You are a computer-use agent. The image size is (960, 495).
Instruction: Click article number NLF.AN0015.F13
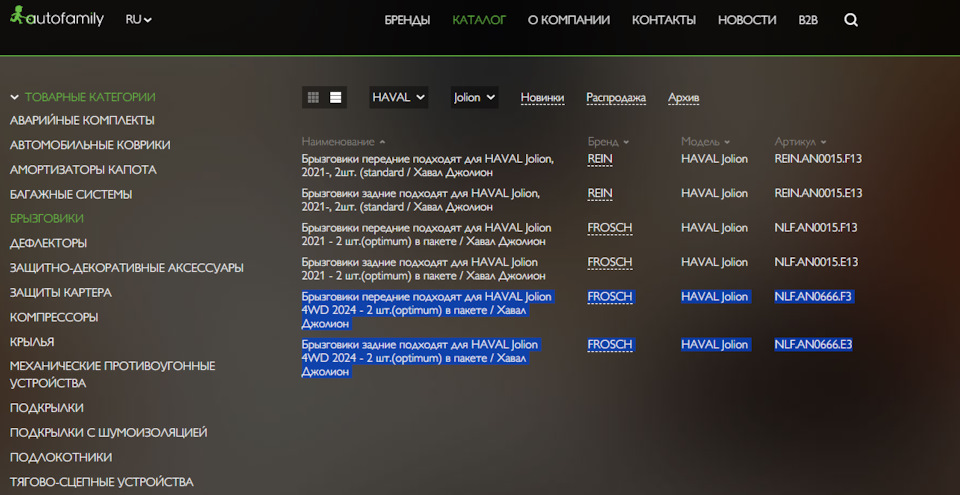[x=816, y=228]
